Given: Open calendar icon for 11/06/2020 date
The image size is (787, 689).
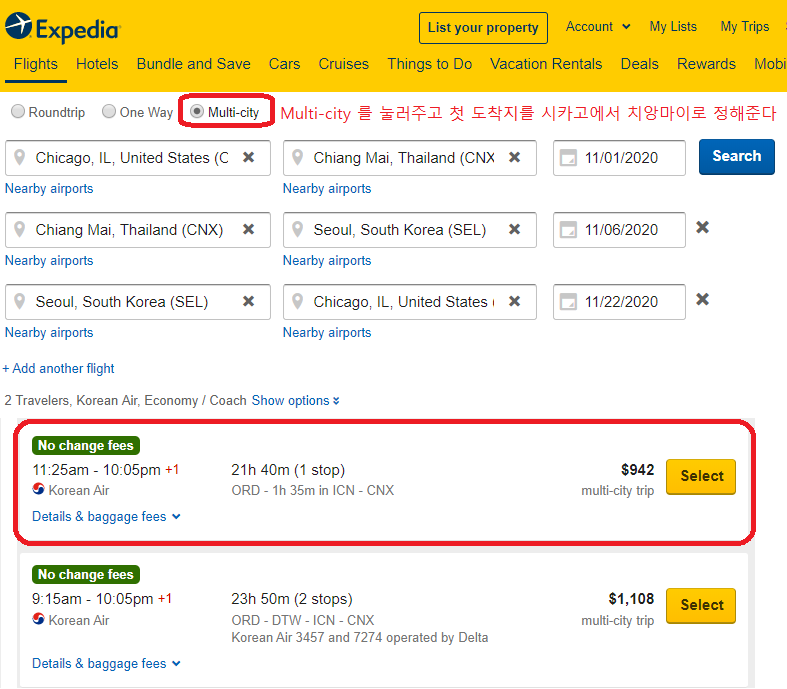Looking at the screenshot, I should pyautogui.click(x=568, y=230).
